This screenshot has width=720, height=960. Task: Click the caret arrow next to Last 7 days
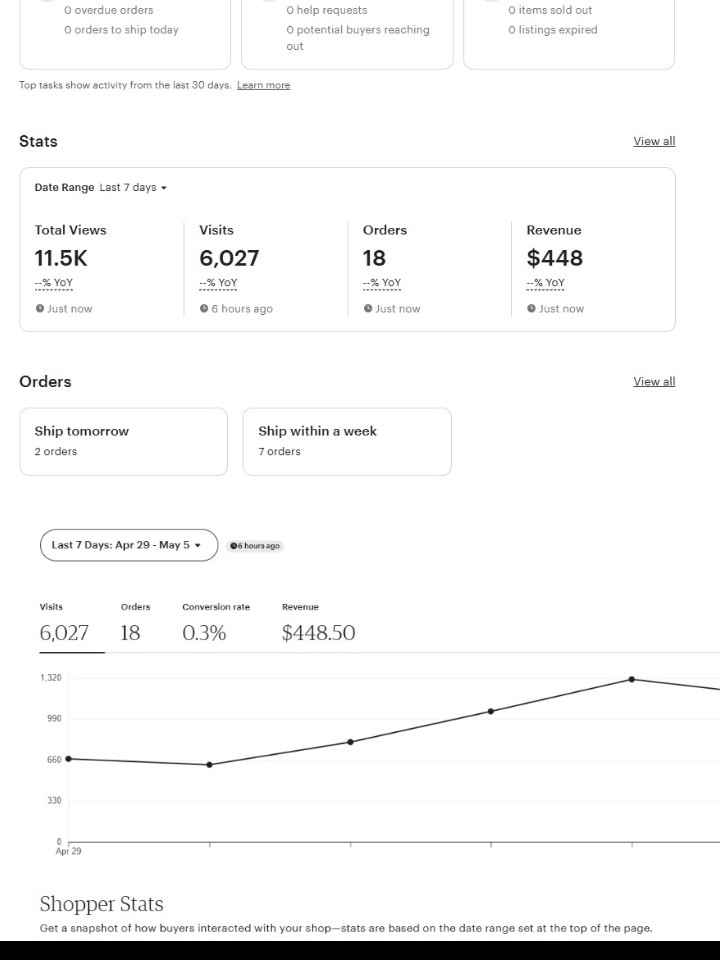[163, 188]
